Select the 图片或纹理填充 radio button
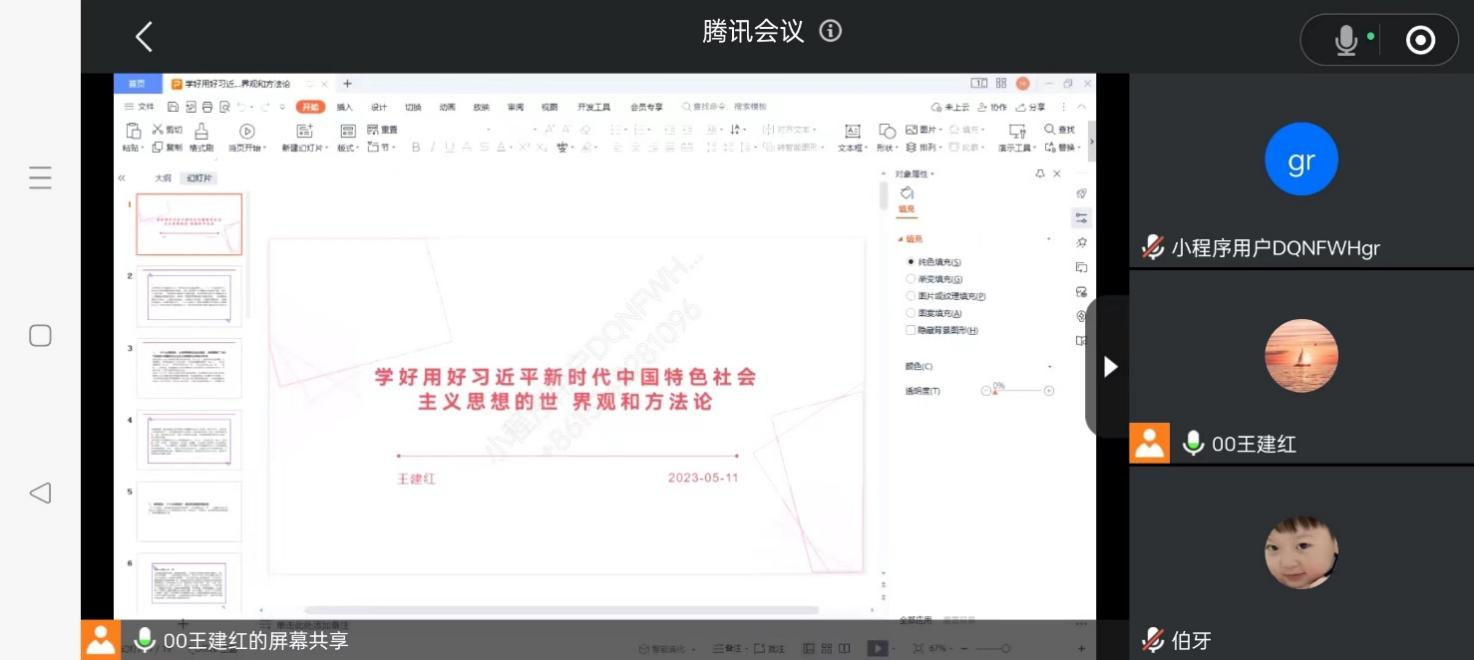Image resolution: width=1474 pixels, height=660 pixels. pos(910,296)
